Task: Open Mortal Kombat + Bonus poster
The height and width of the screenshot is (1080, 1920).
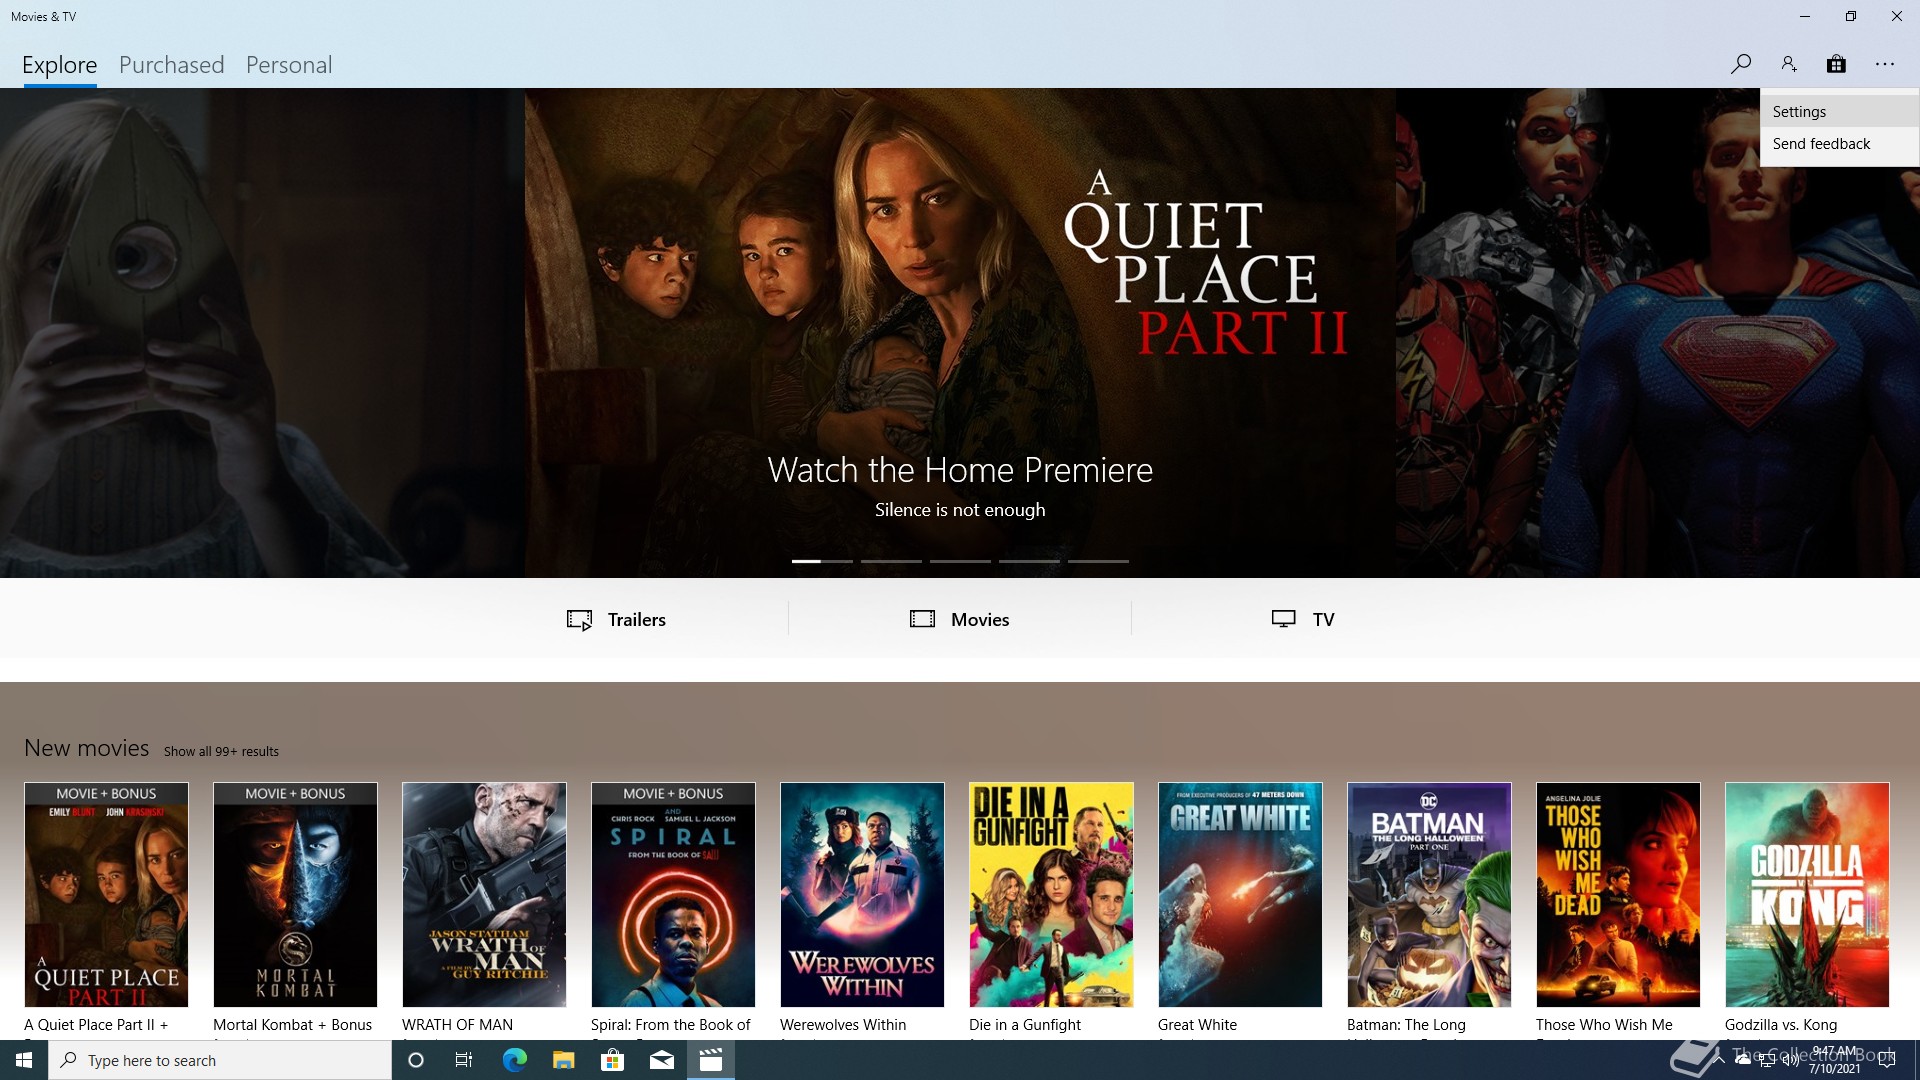Action: 295,895
